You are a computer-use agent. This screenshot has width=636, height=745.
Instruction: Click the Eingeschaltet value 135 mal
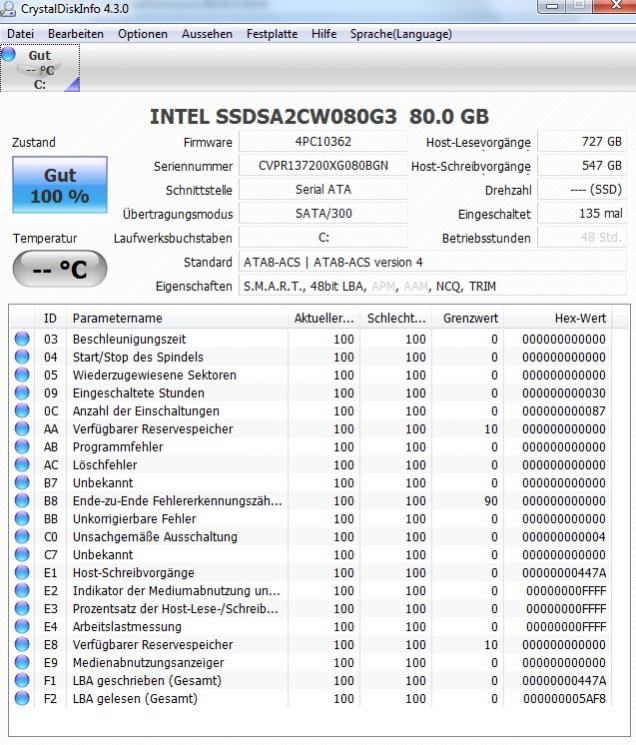click(x=582, y=213)
